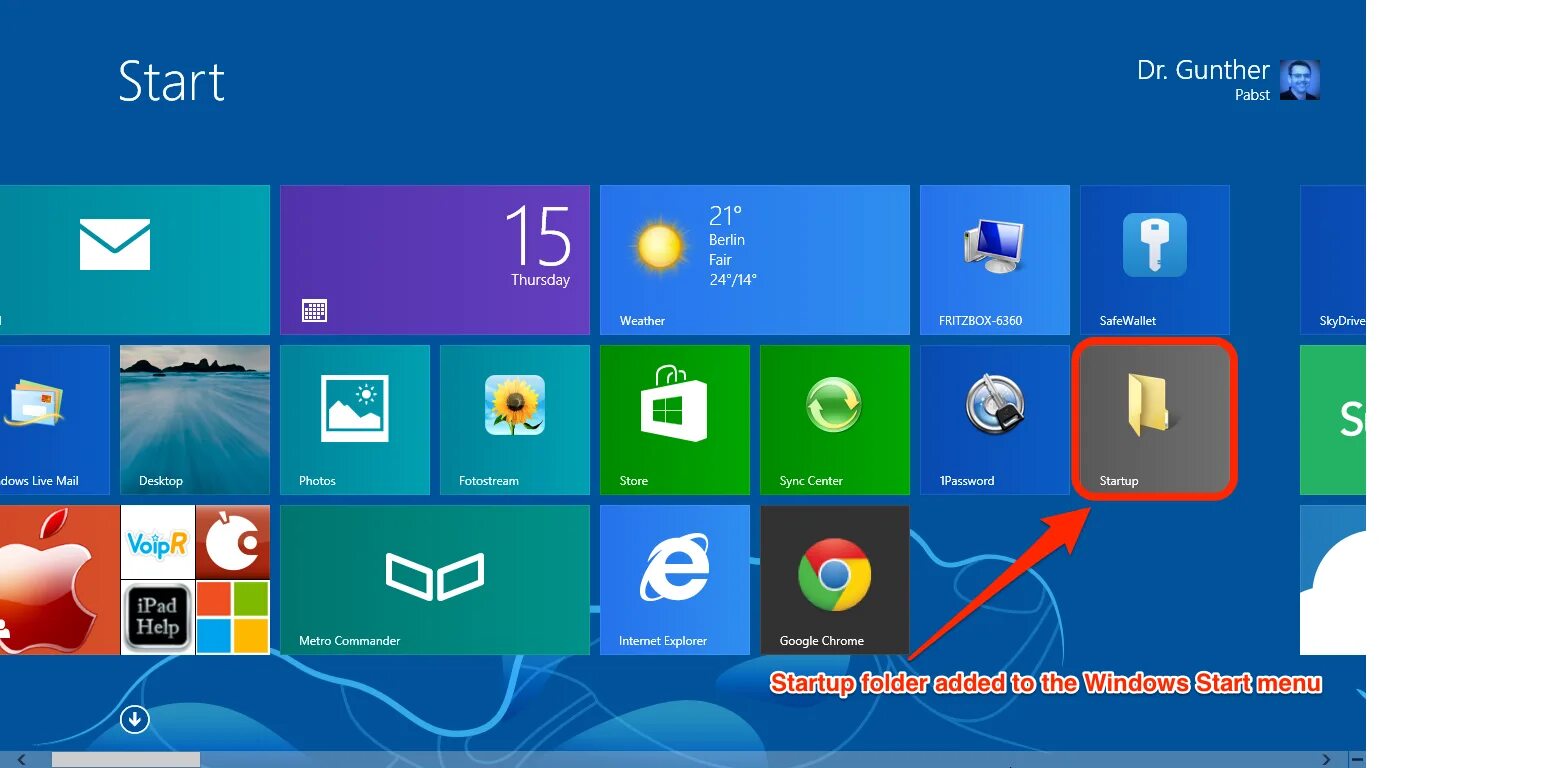Image resolution: width=1568 pixels, height=768 pixels.
Task: Launch Internet Explorer tile
Action: pyautogui.click(x=675, y=580)
